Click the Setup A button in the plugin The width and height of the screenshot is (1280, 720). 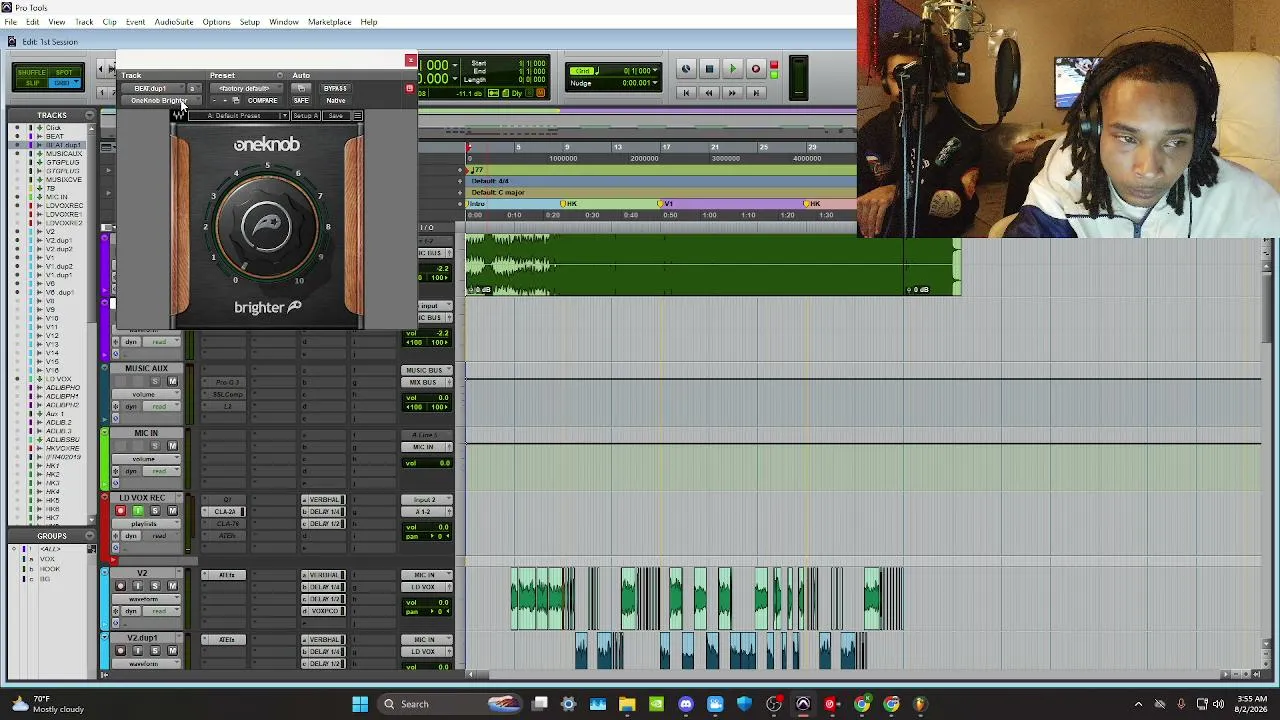305,116
